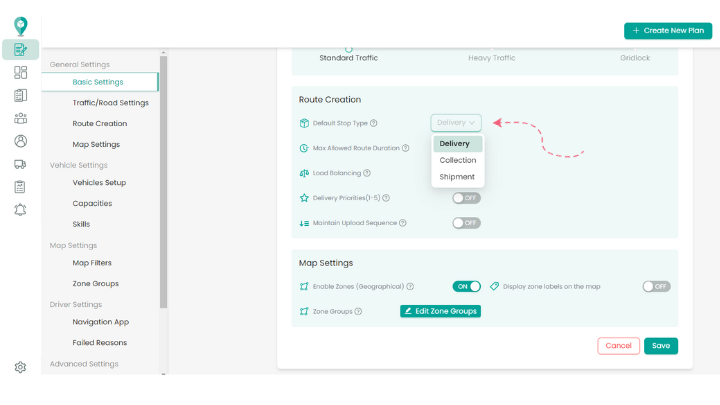Image resolution: width=720 pixels, height=405 pixels.
Task: Open Traffic/Road Settings menu item
Action: 110,103
